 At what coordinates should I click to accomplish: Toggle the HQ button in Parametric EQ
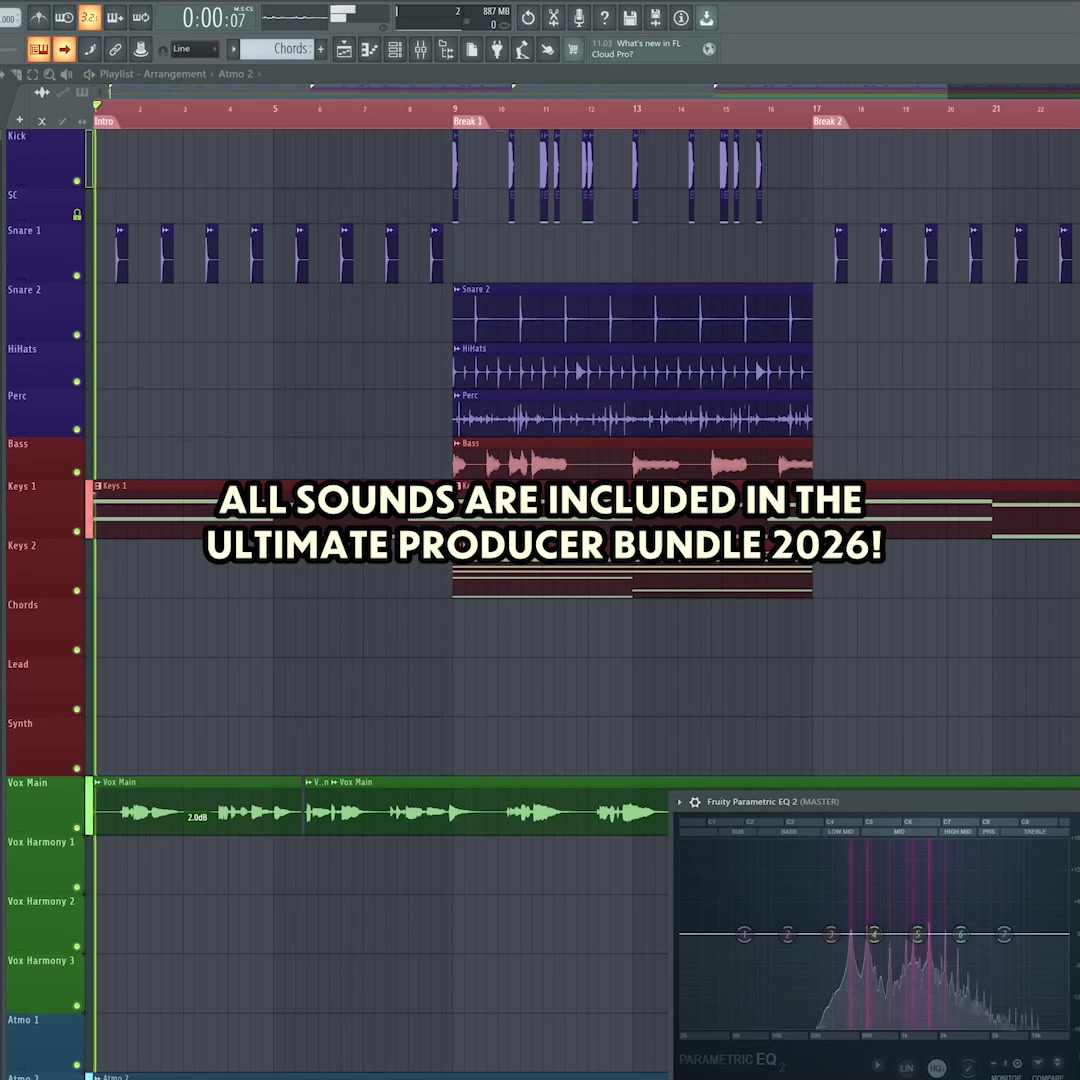point(937,1068)
